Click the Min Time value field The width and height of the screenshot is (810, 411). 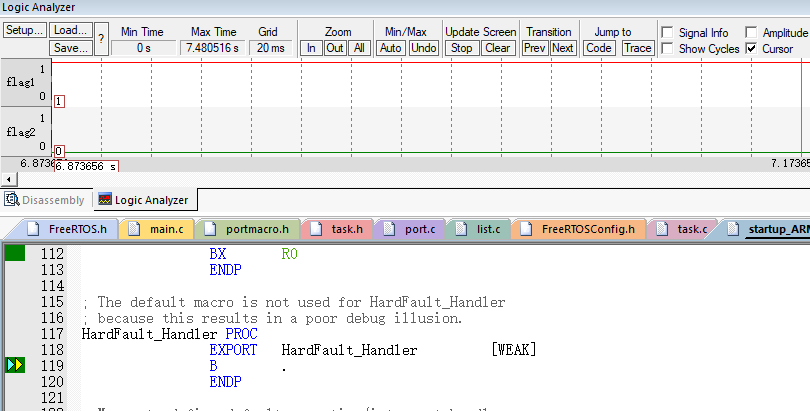tap(144, 48)
